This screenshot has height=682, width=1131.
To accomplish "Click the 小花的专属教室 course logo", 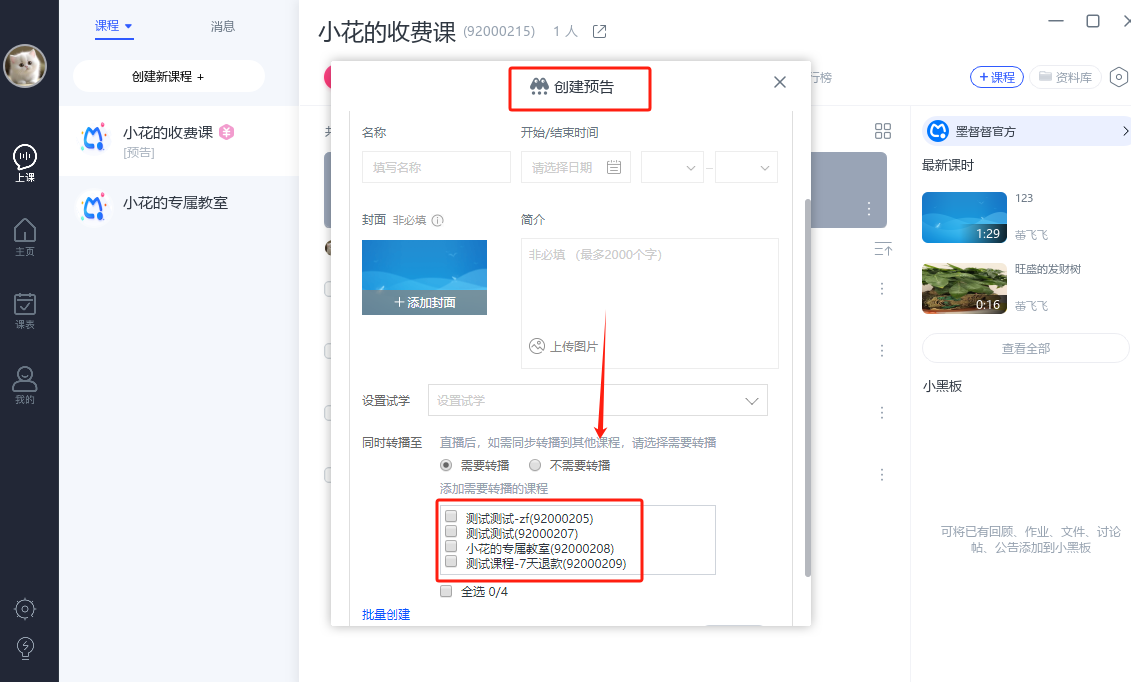I will 94,207.
